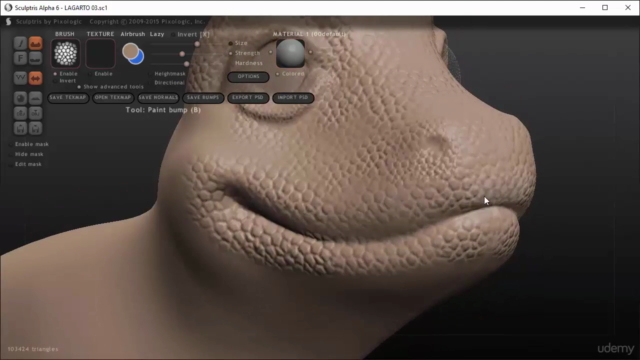Close the Sculptris window

tap(628, 8)
